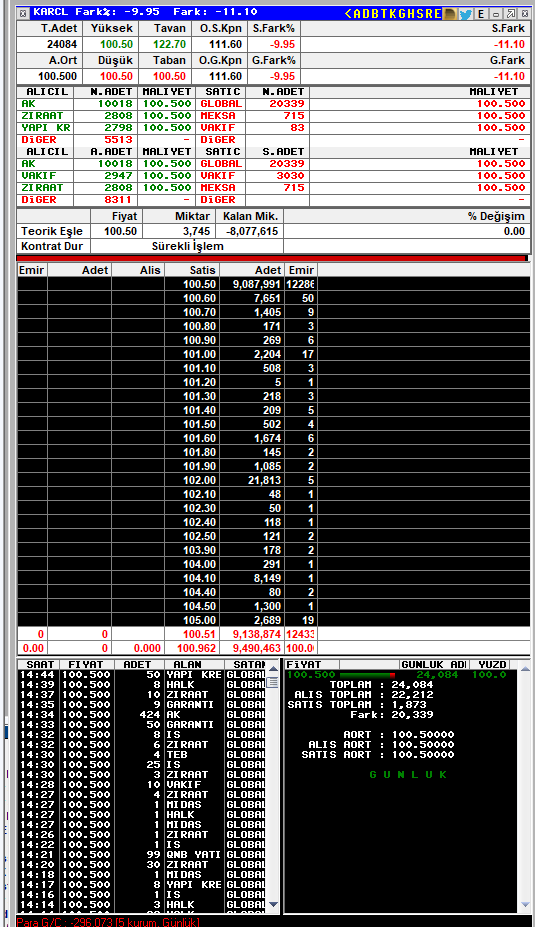
Task: Click the green GUNLUK label
Action: pyautogui.click(x=408, y=774)
